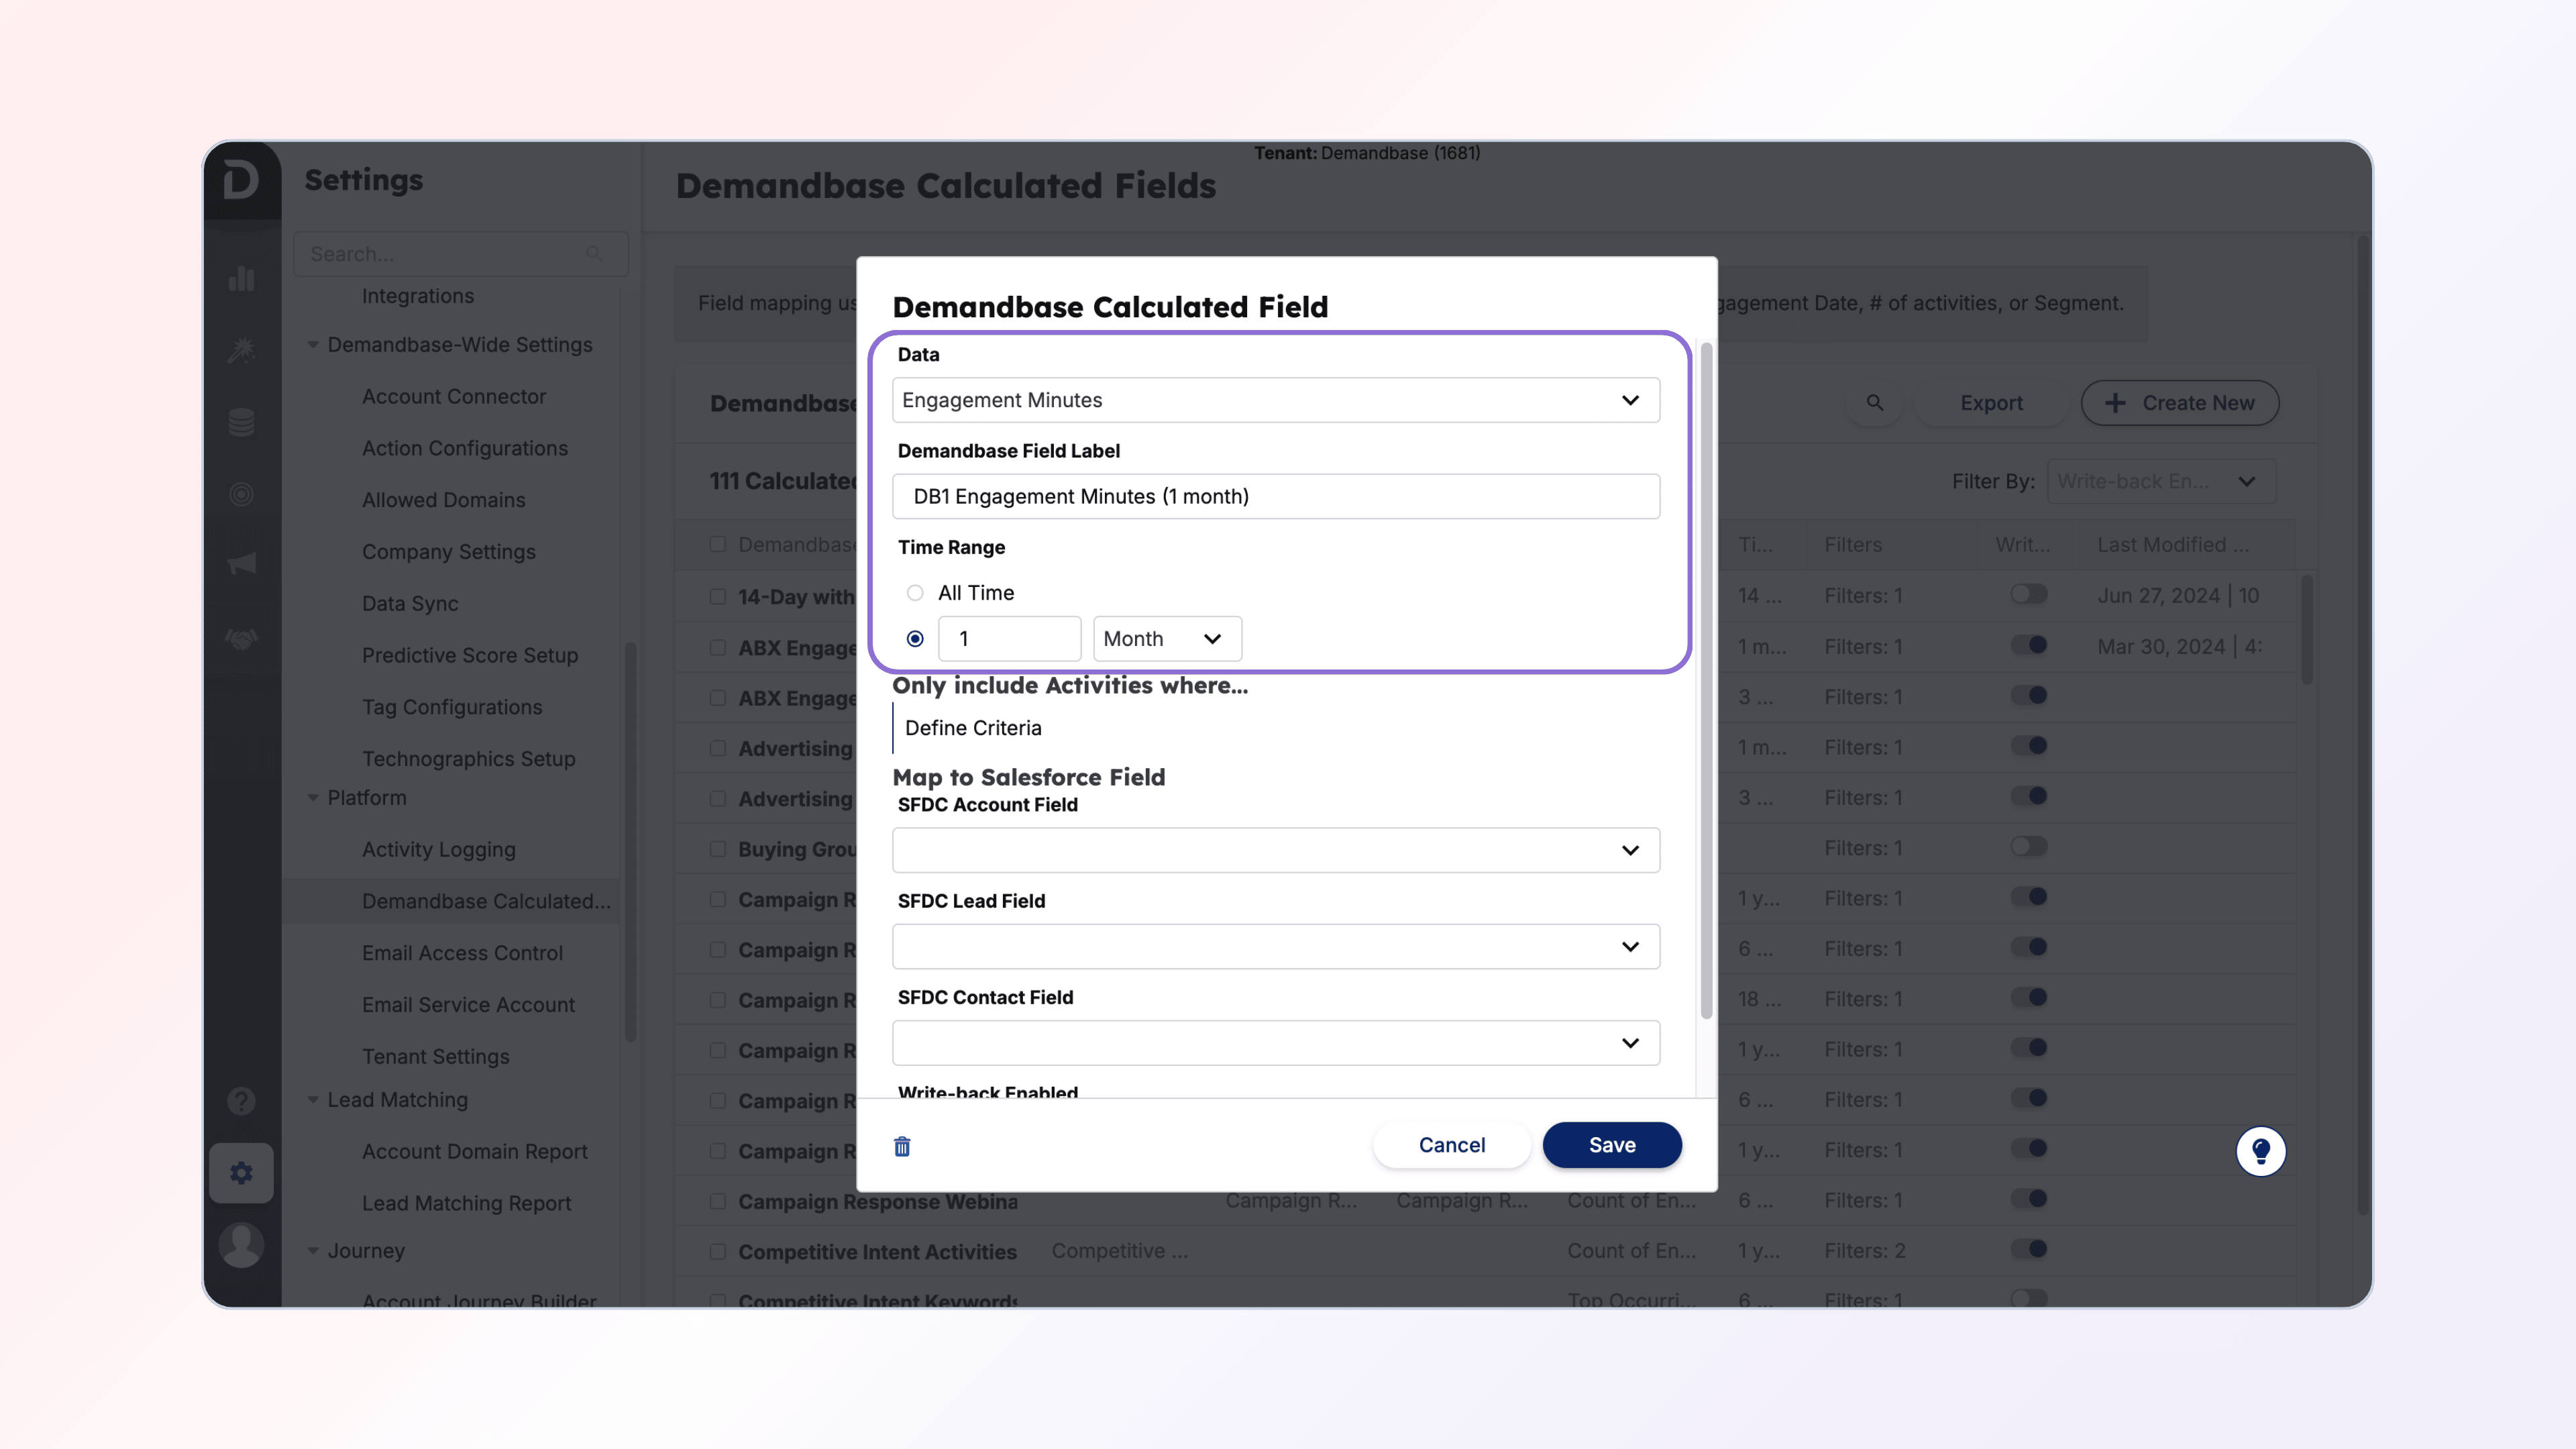Open the user profile avatar icon
This screenshot has width=2576, height=1449.
point(241,1245)
